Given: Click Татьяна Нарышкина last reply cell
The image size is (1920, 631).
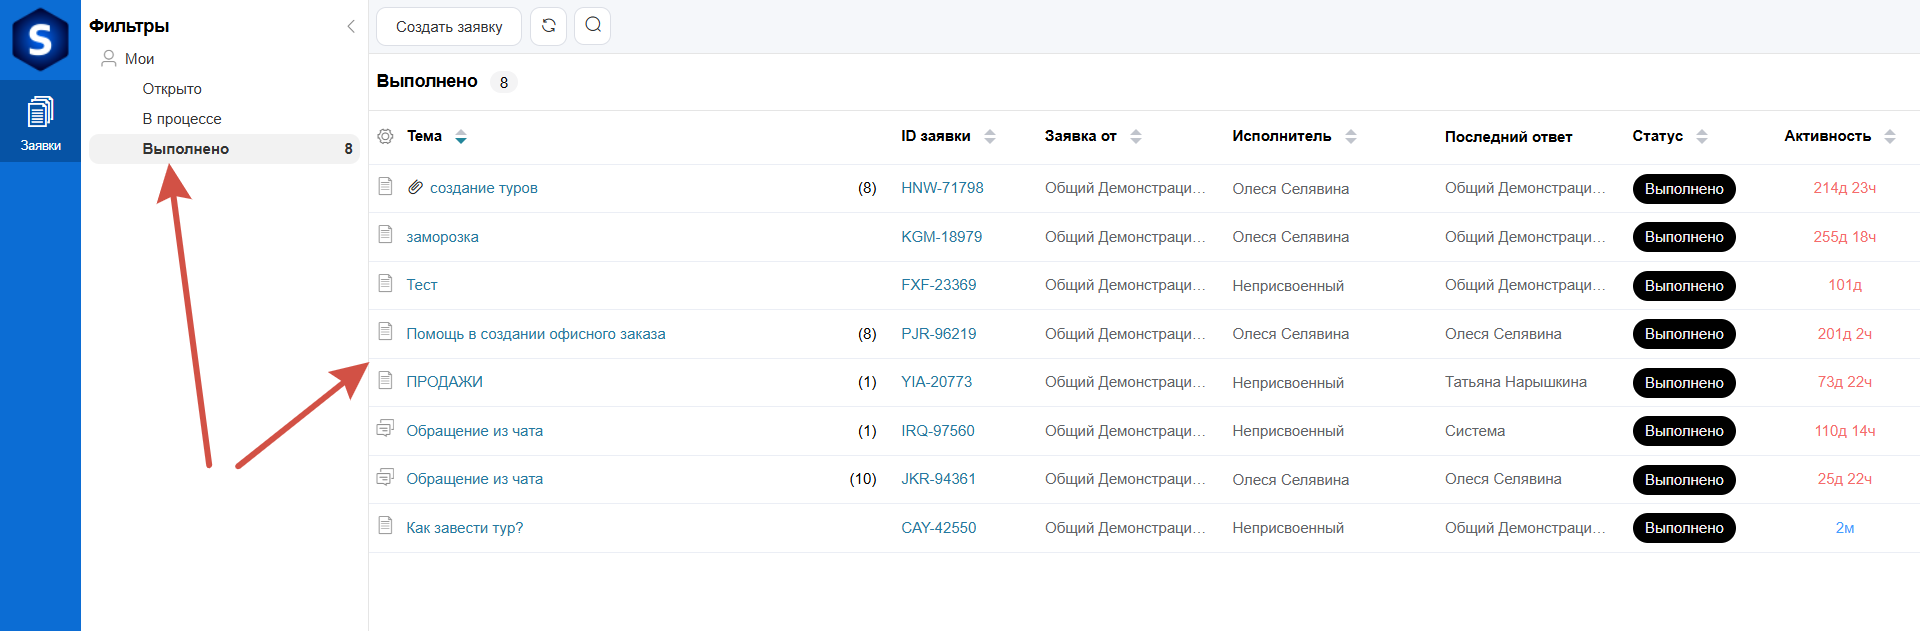Looking at the screenshot, I should (x=1515, y=382).
